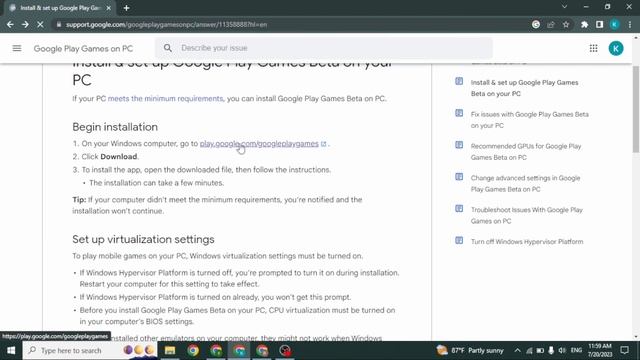Open weather widget 87°F Partly sunny

click(x=470, y=350)
